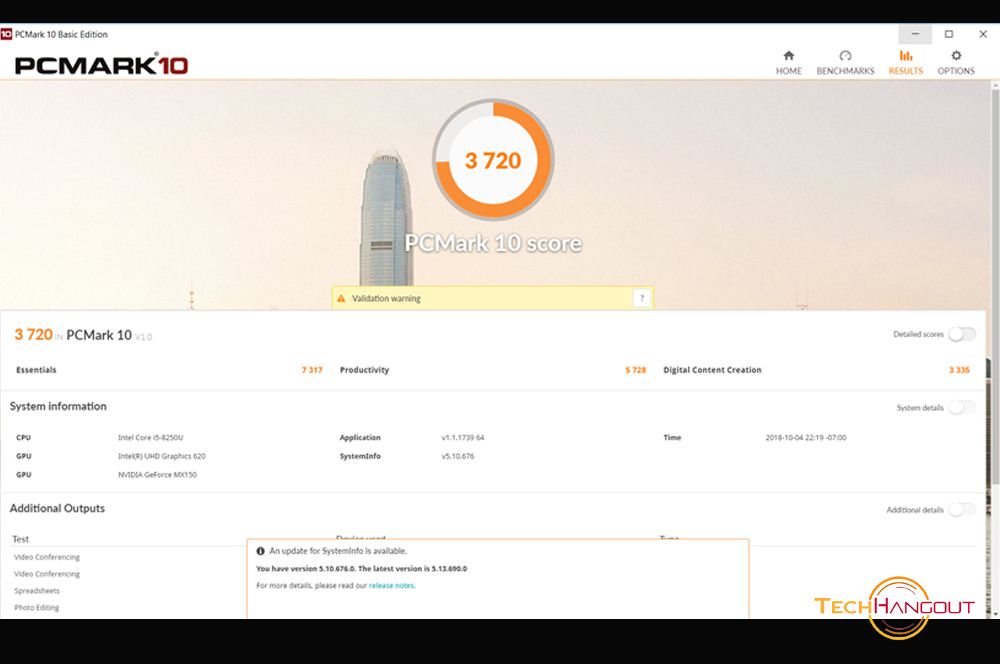Click the 3 720 in PCMark 10 heading
This screenshot has width=1000, height=664.
click(x=83, y=335)
